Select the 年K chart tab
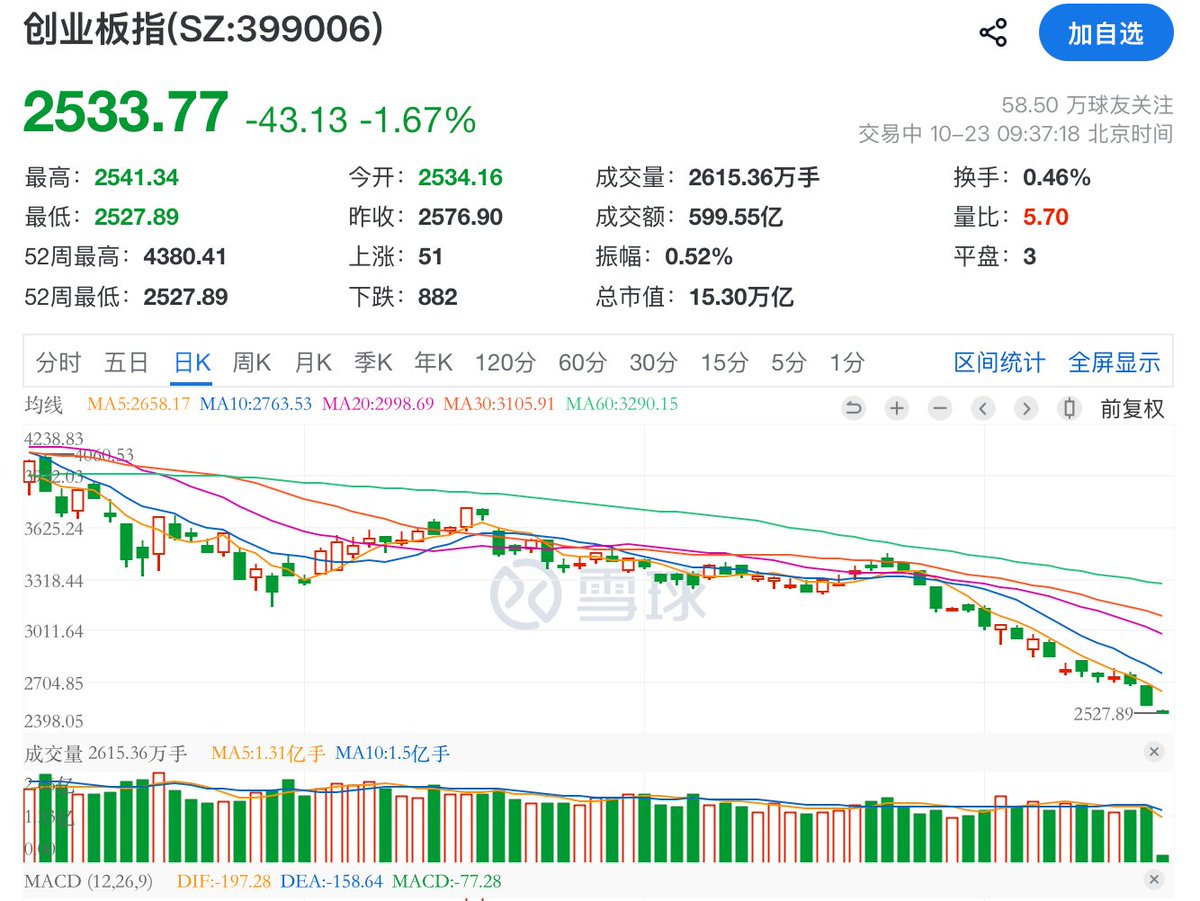 434,362
